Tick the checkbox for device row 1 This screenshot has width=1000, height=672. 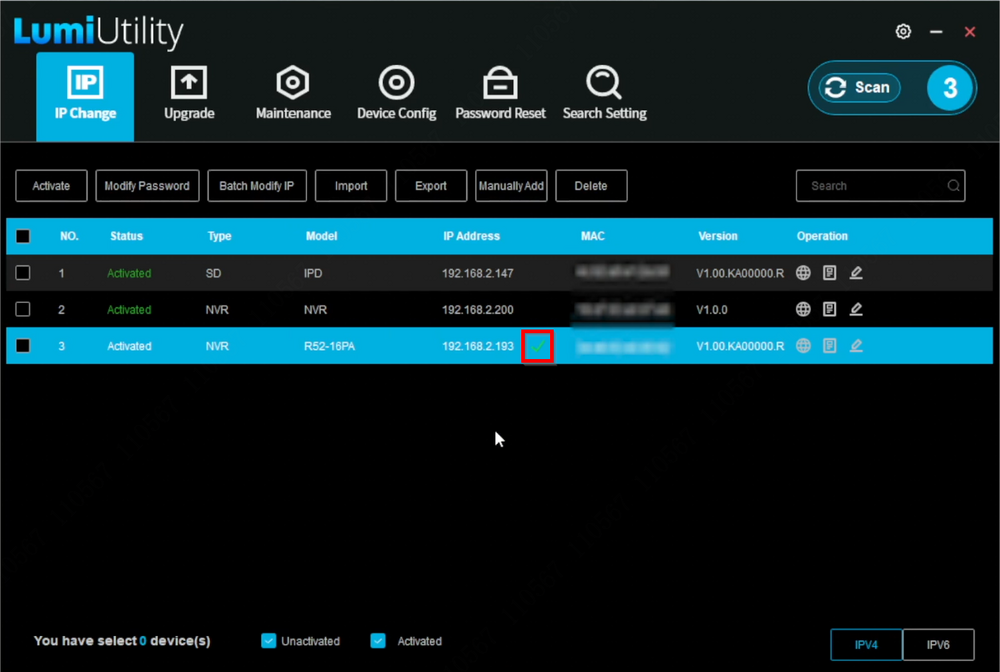[x=23, y=273]
